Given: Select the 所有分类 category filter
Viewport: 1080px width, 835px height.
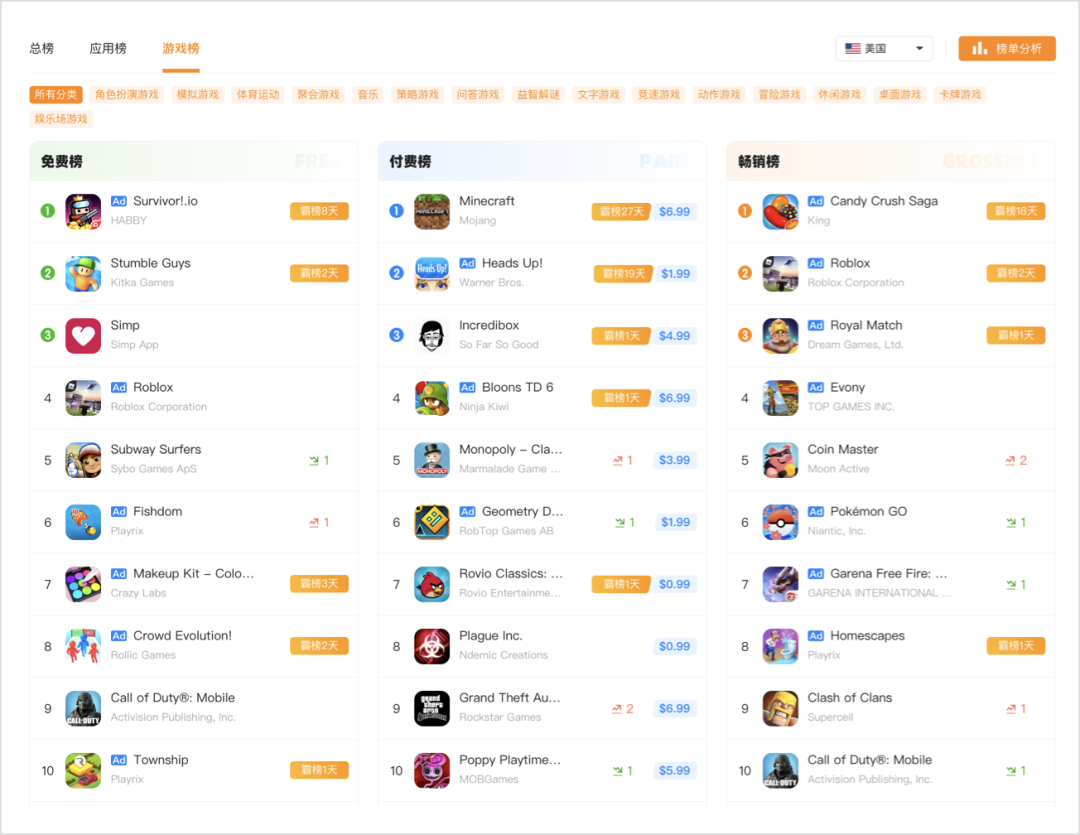Looking at the screenshot, I should (x=56, y=94).
